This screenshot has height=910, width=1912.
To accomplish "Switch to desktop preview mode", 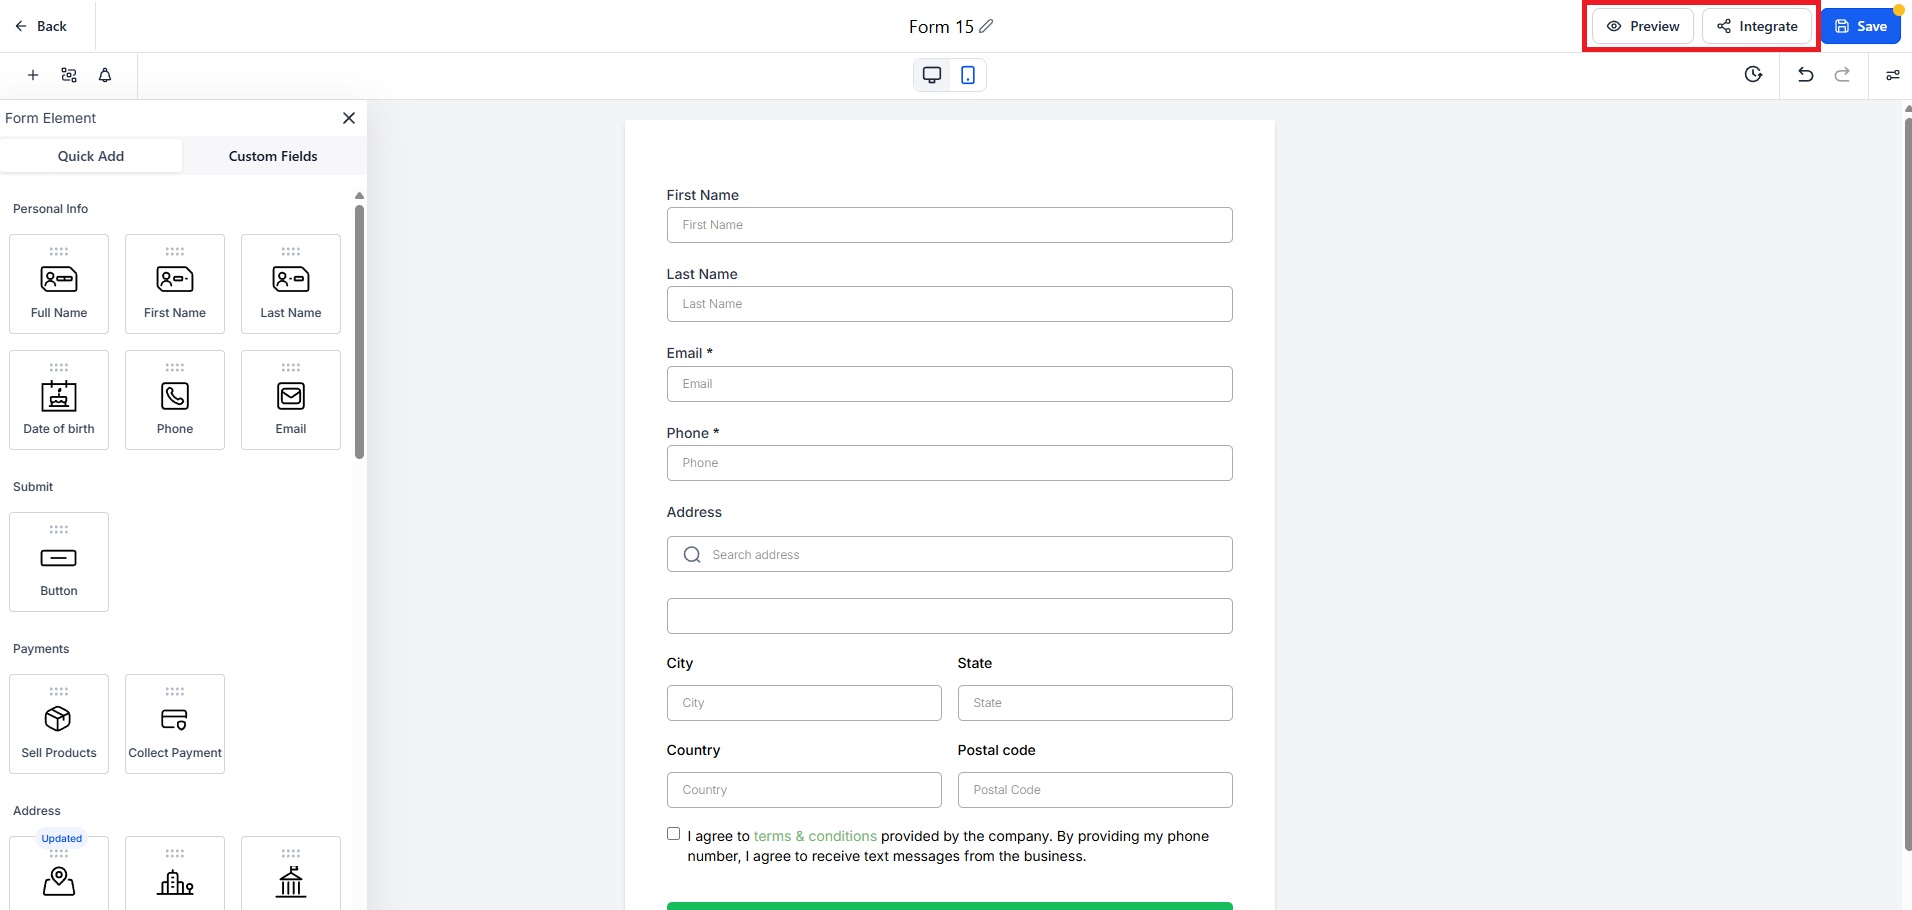I will click(932, 75).
